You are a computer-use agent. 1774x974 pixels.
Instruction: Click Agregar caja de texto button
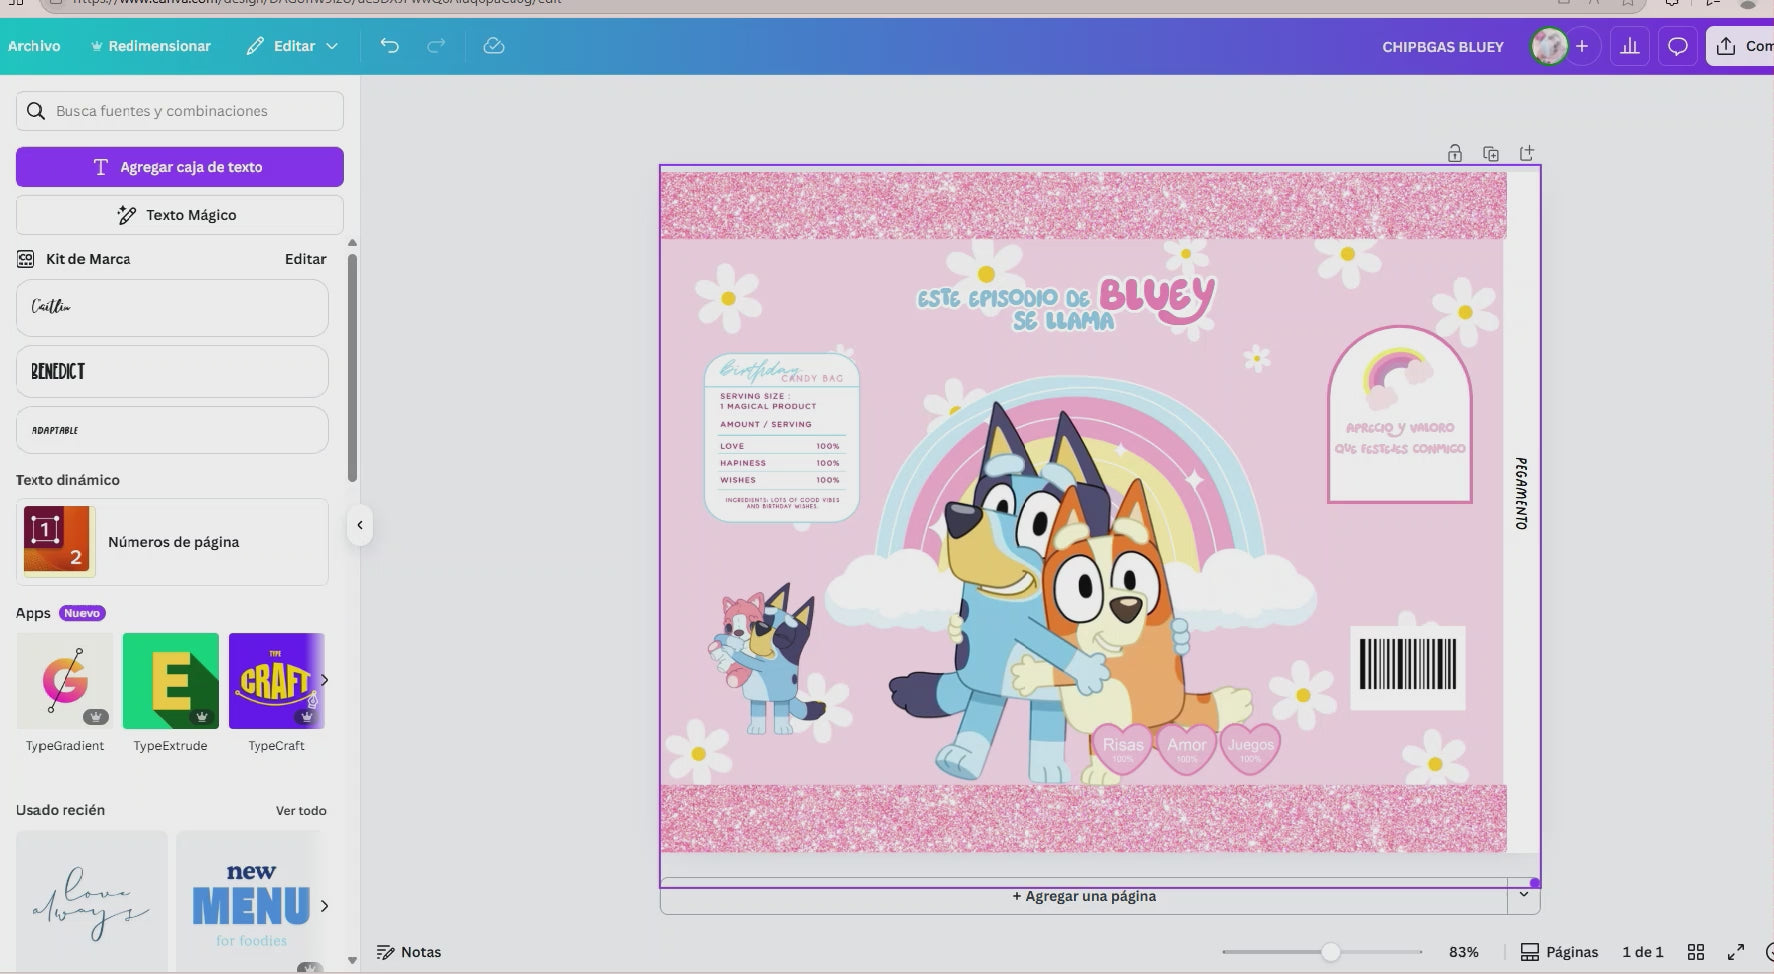(180, 167)
